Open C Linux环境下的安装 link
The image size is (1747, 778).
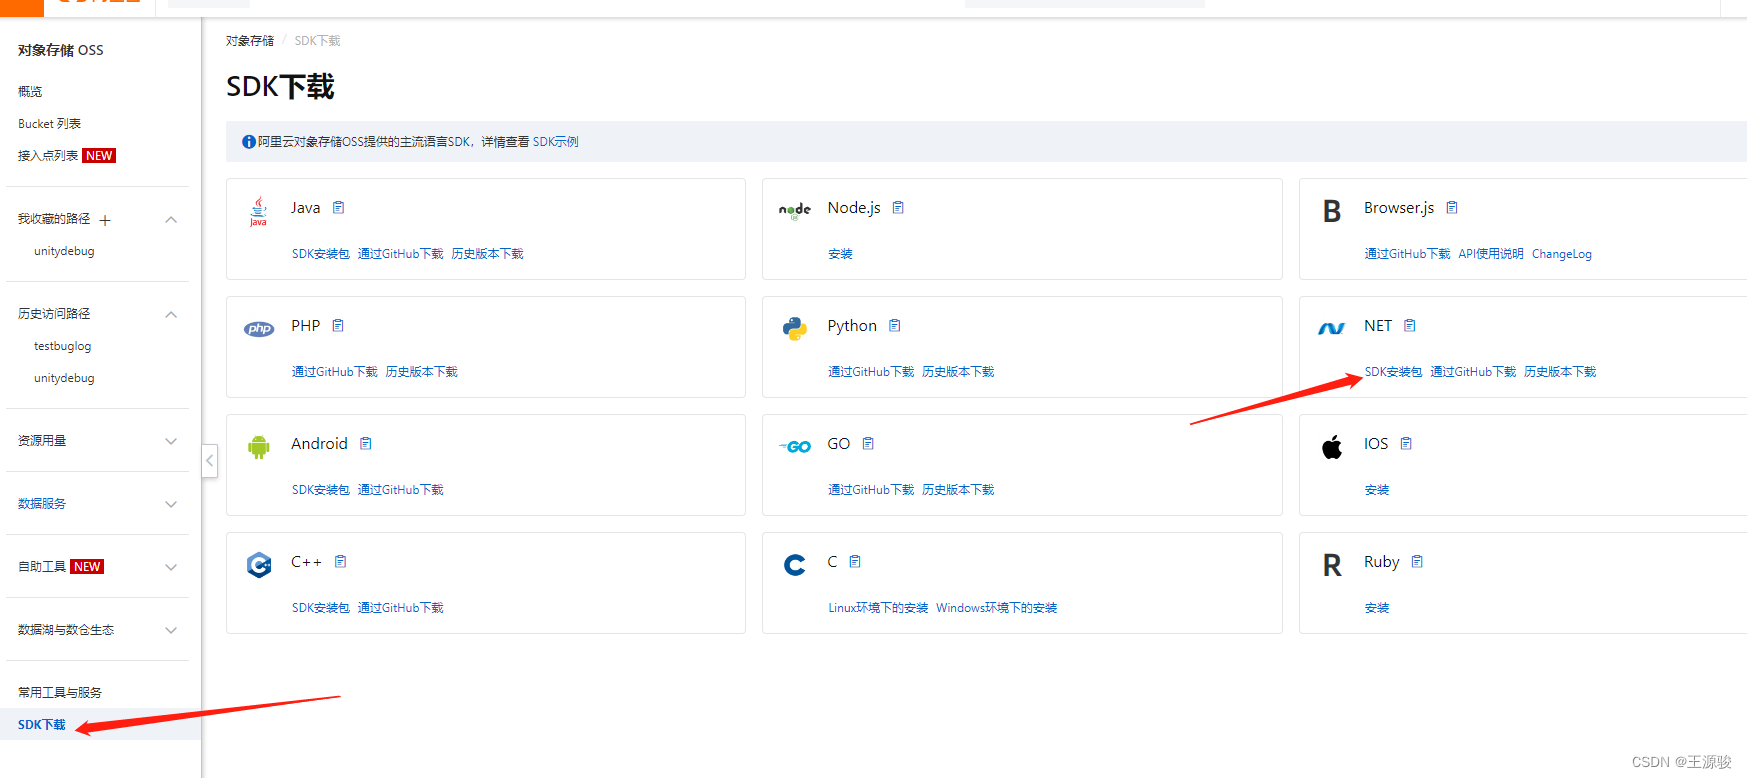pos(878,608)
